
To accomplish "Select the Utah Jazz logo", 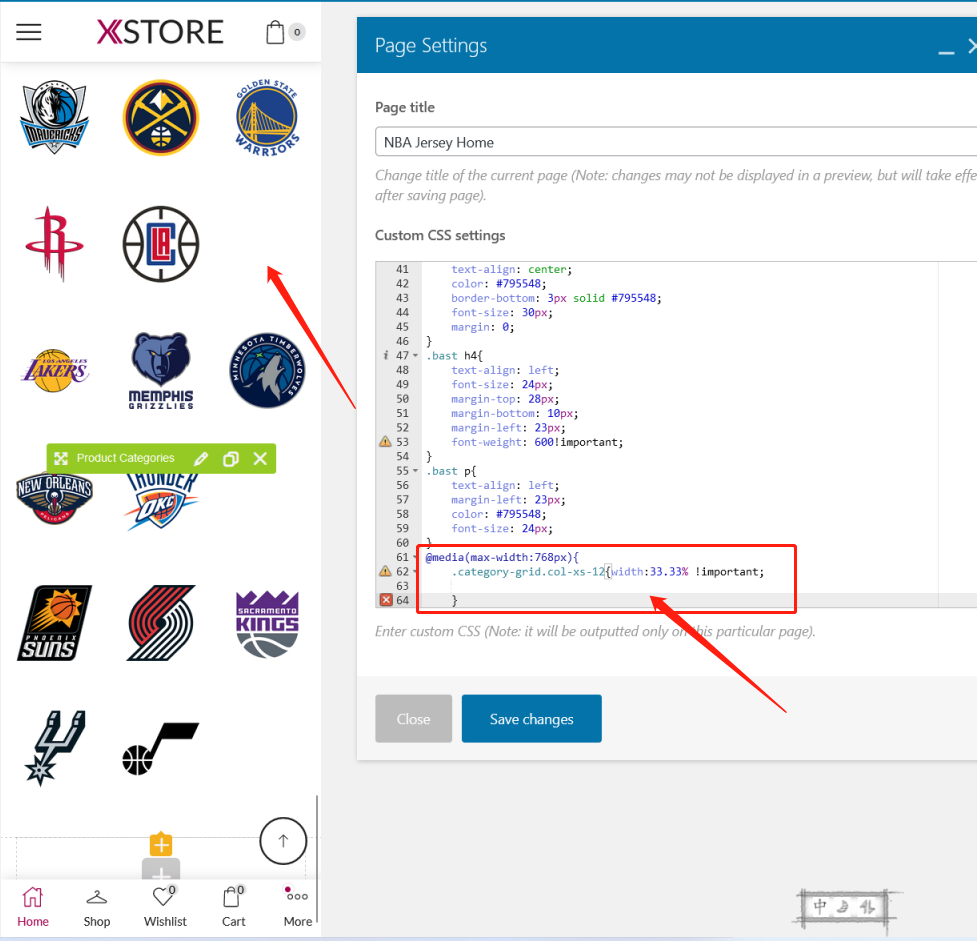I will click(x=161, y=748).
